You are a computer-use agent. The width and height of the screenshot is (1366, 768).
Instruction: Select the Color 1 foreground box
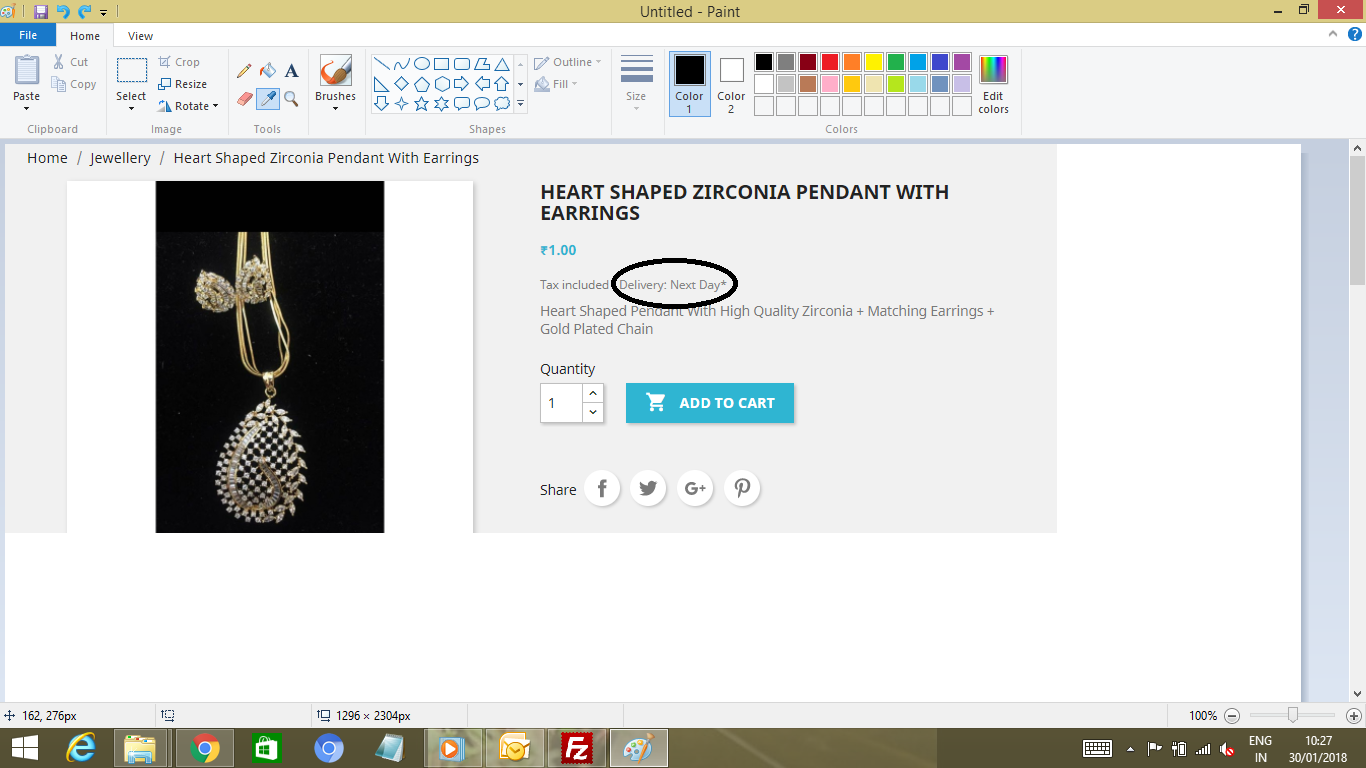point(689,84)
